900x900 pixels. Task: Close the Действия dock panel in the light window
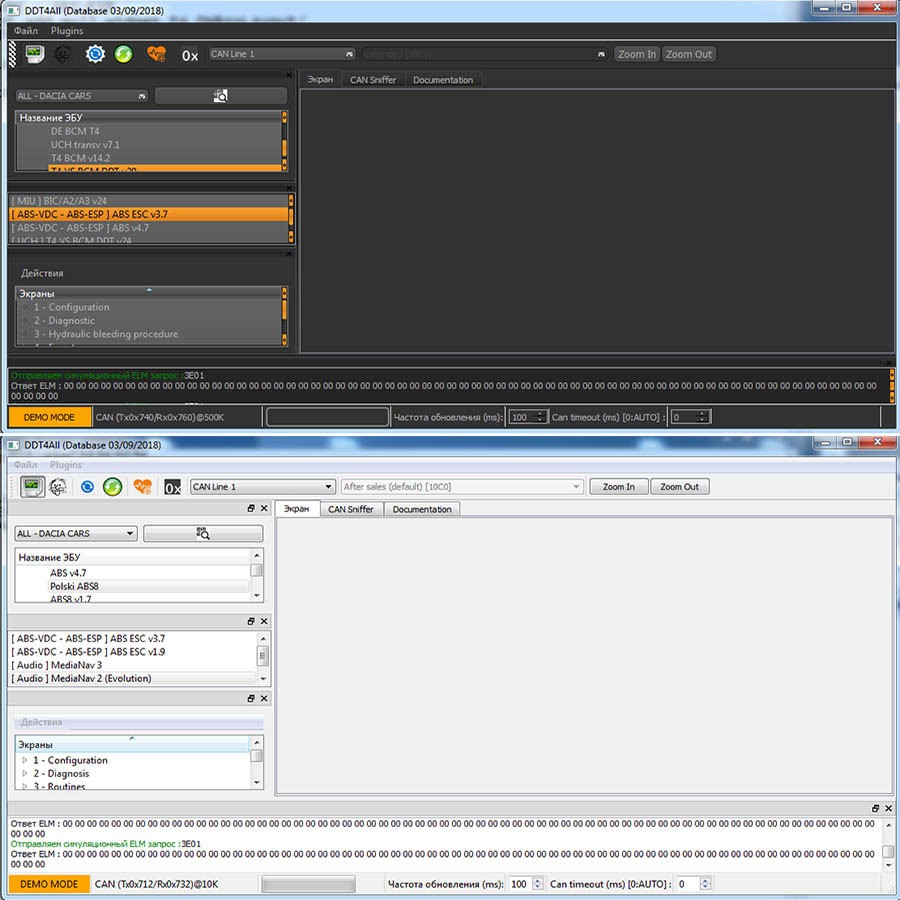264,698
